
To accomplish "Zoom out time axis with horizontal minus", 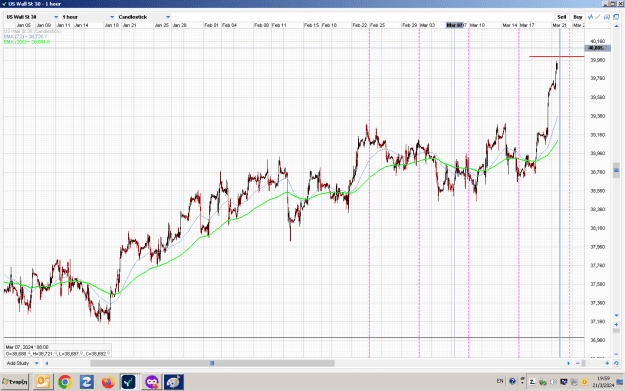I will click(578, 363).
